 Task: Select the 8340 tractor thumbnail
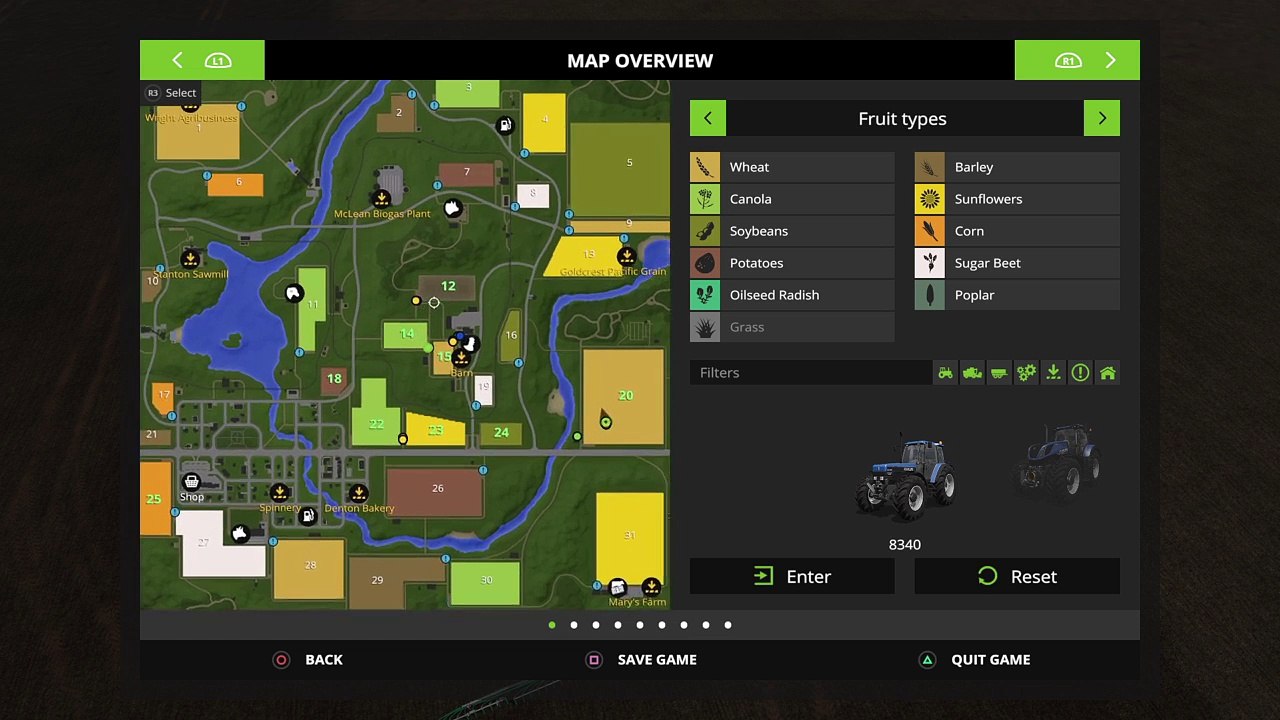coord(905,478)
